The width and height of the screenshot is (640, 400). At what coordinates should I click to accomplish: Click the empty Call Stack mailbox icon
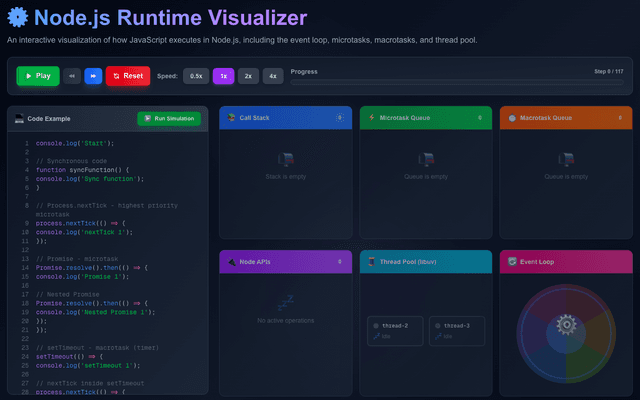286,159
